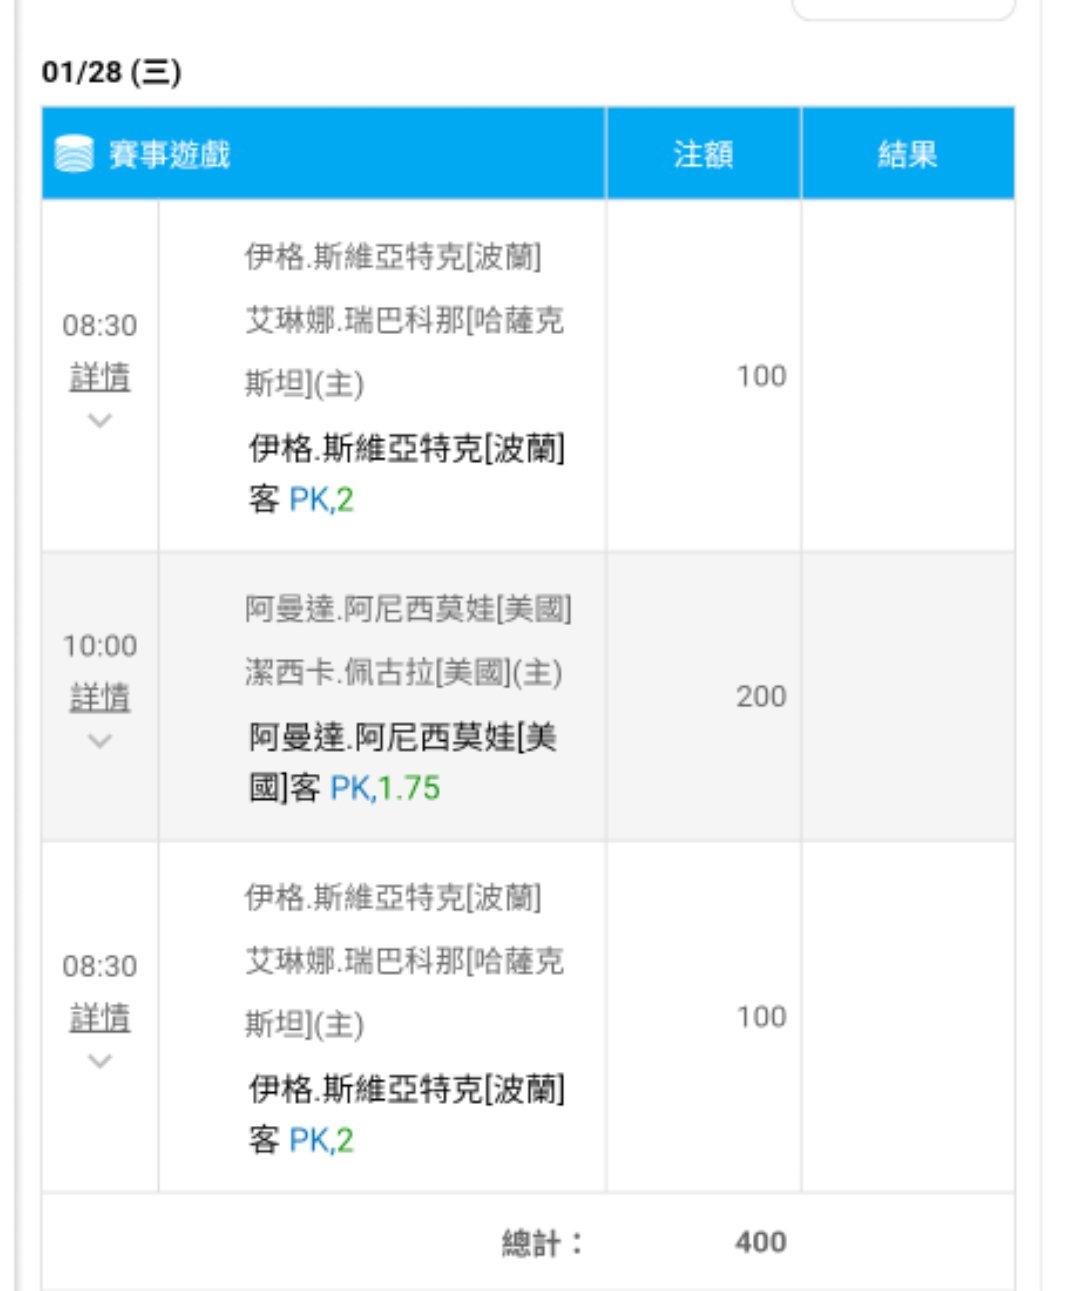
Task: Open 詳情 link for the 10:00 match
Action: pos(100,696)
